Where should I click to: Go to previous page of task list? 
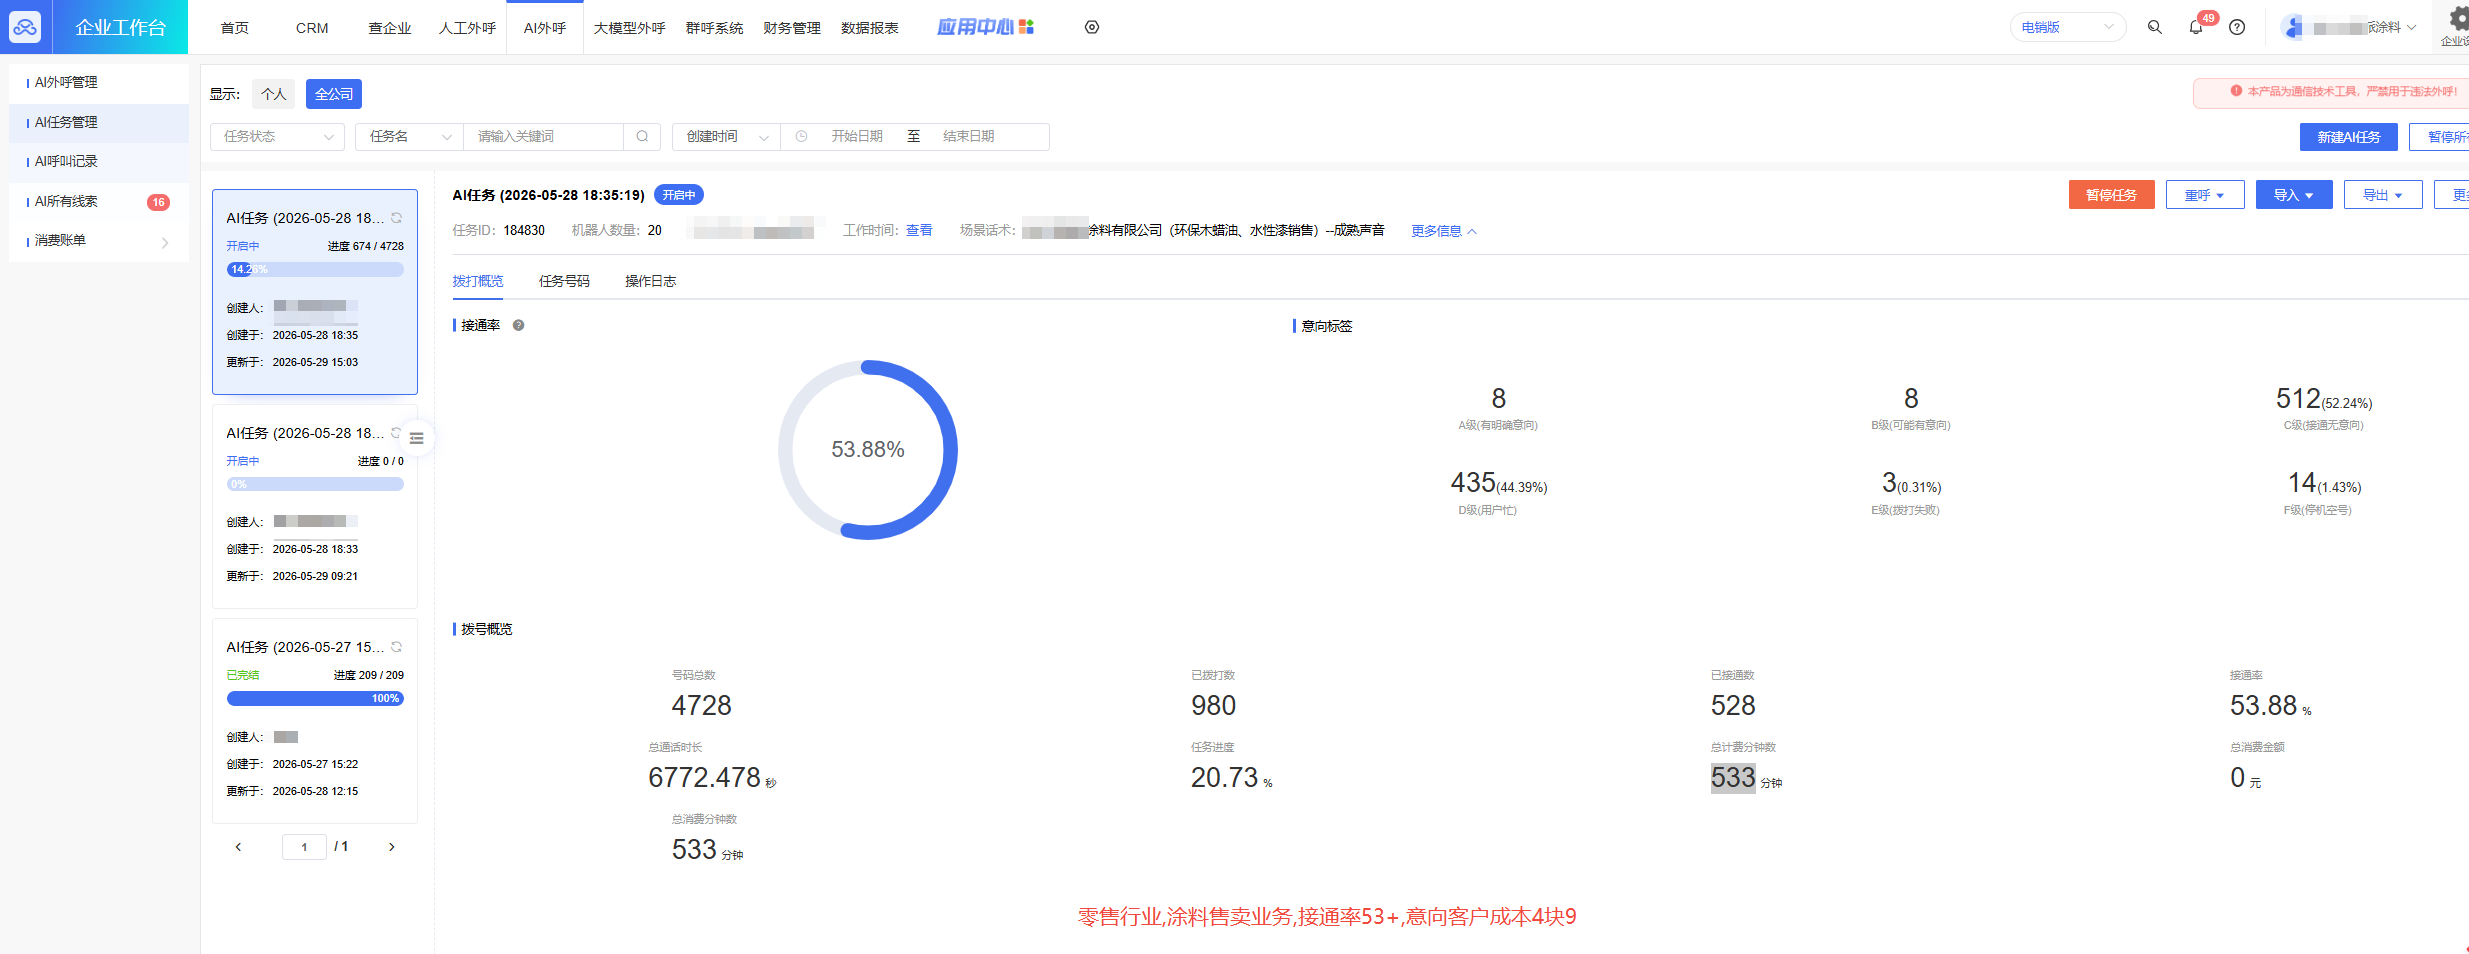[238, 847]
